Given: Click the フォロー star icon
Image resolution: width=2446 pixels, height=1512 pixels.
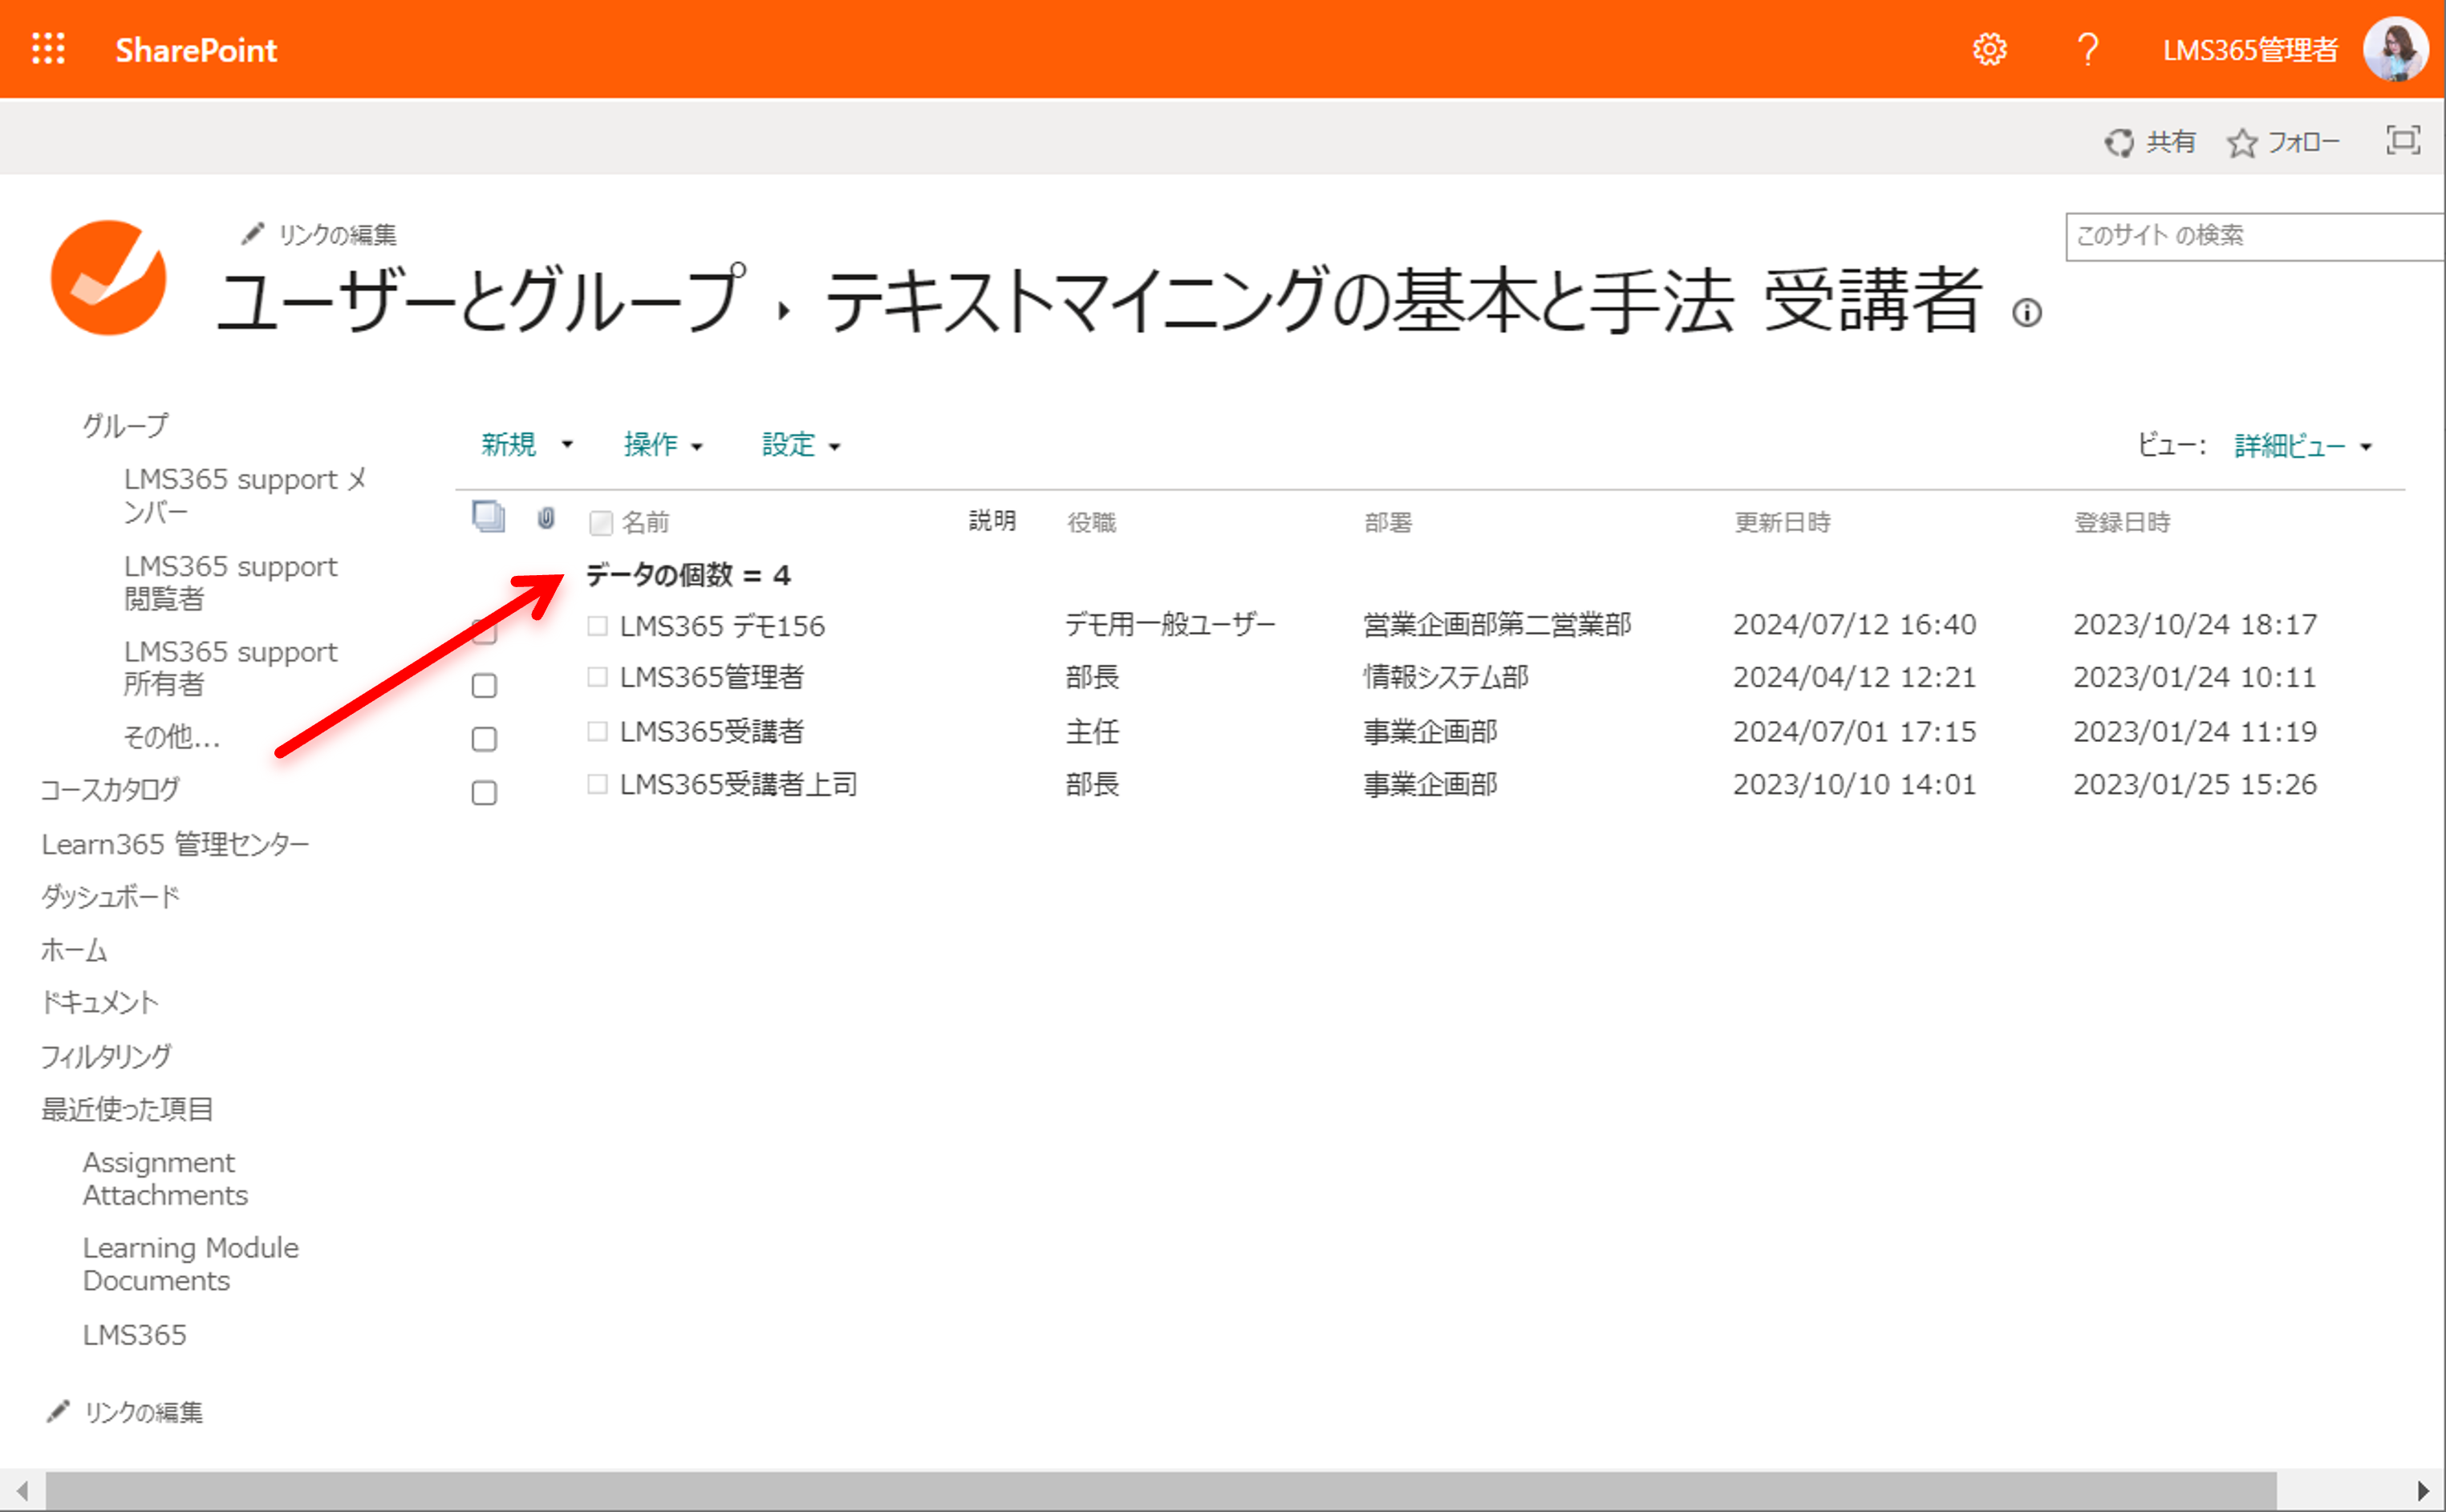Looking at the screenshot, I should pos(2241,143).
